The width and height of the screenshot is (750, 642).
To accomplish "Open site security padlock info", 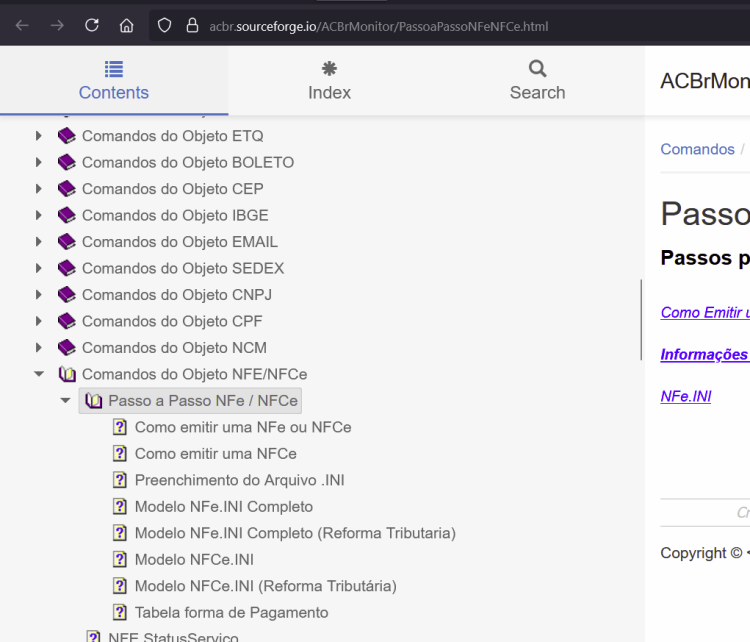I will [192, 25].
